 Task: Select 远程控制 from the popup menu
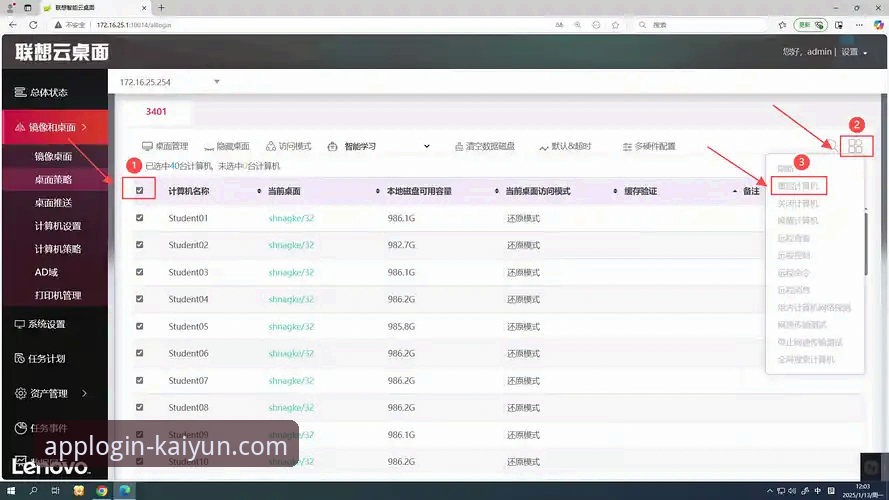[793, 256]
